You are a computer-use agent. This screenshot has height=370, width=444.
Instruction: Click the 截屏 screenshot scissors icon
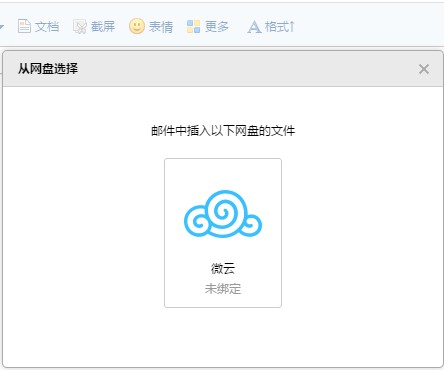point(80,27)
